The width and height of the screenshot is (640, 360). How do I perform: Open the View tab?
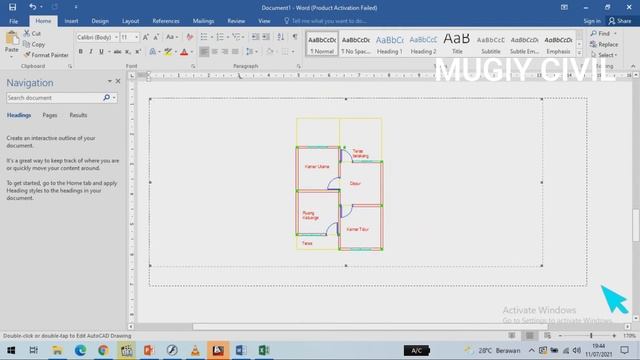tap(264, 21)
